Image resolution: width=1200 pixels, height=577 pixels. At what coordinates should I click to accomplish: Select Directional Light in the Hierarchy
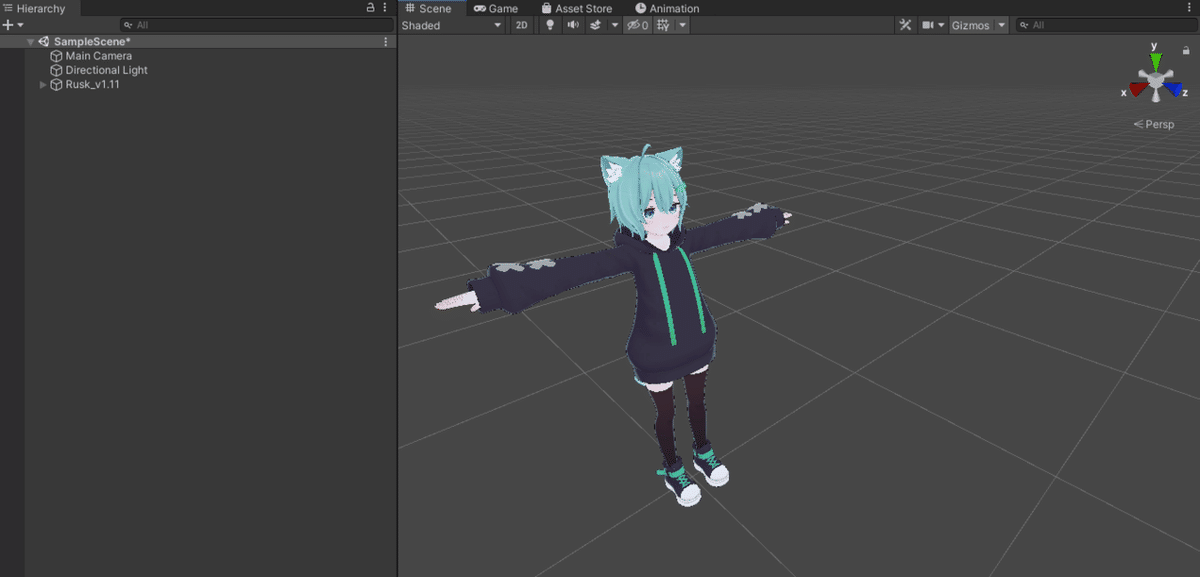tap(106, 70)
